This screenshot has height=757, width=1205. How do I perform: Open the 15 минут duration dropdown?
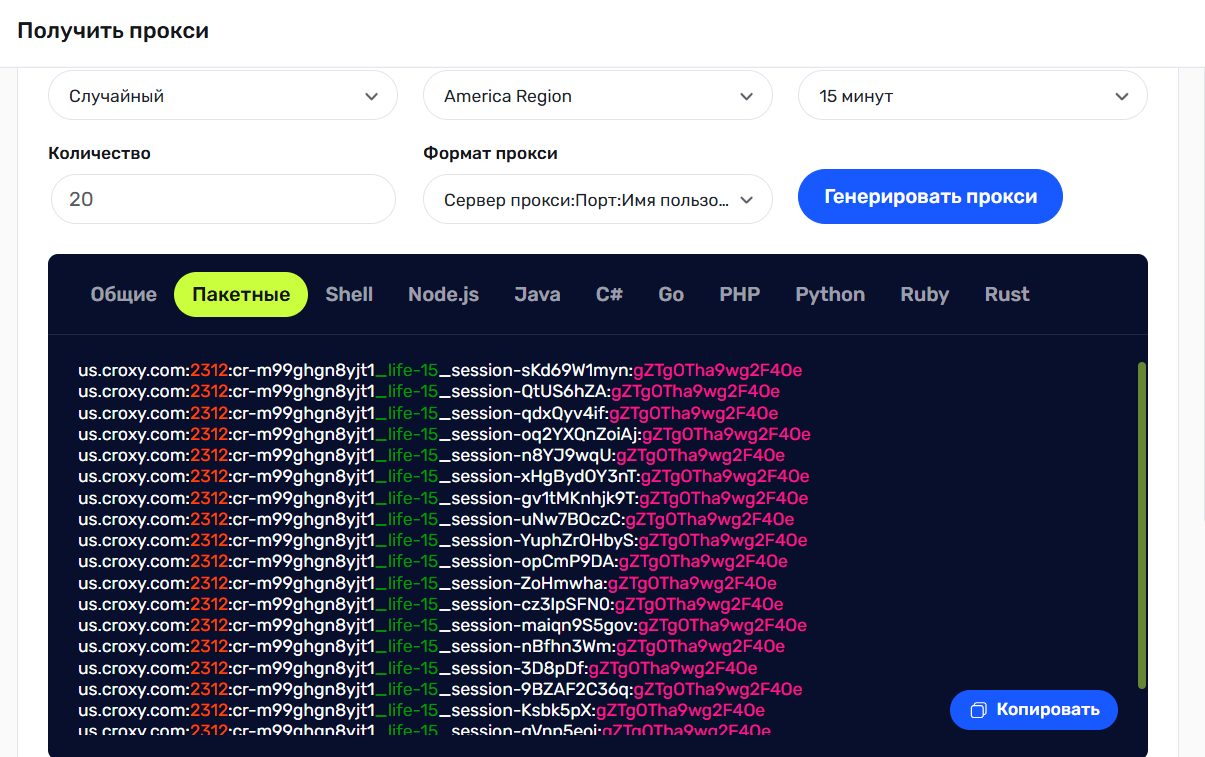tap(972, 97)
